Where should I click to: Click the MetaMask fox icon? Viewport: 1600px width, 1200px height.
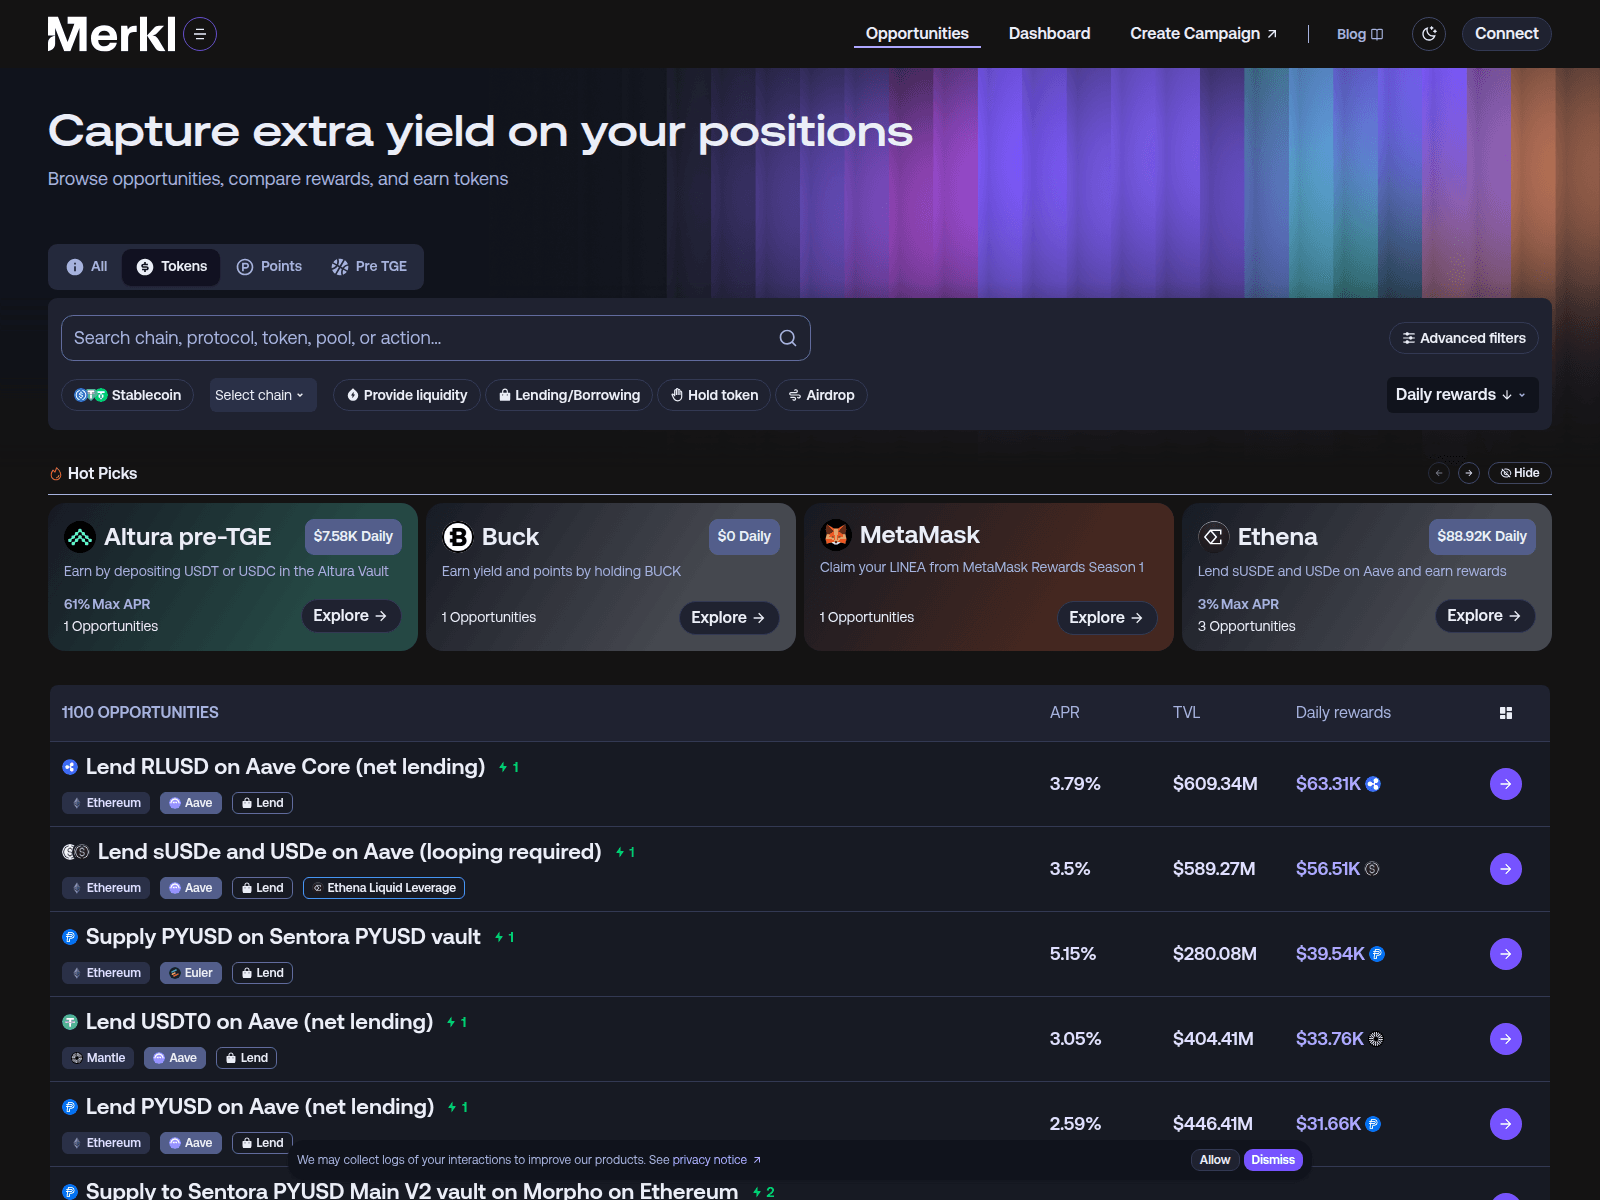click(836, 535)
